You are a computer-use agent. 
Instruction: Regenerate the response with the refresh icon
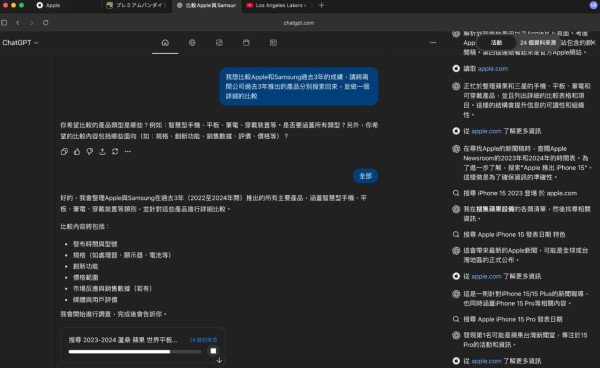(x=115, y=151)
